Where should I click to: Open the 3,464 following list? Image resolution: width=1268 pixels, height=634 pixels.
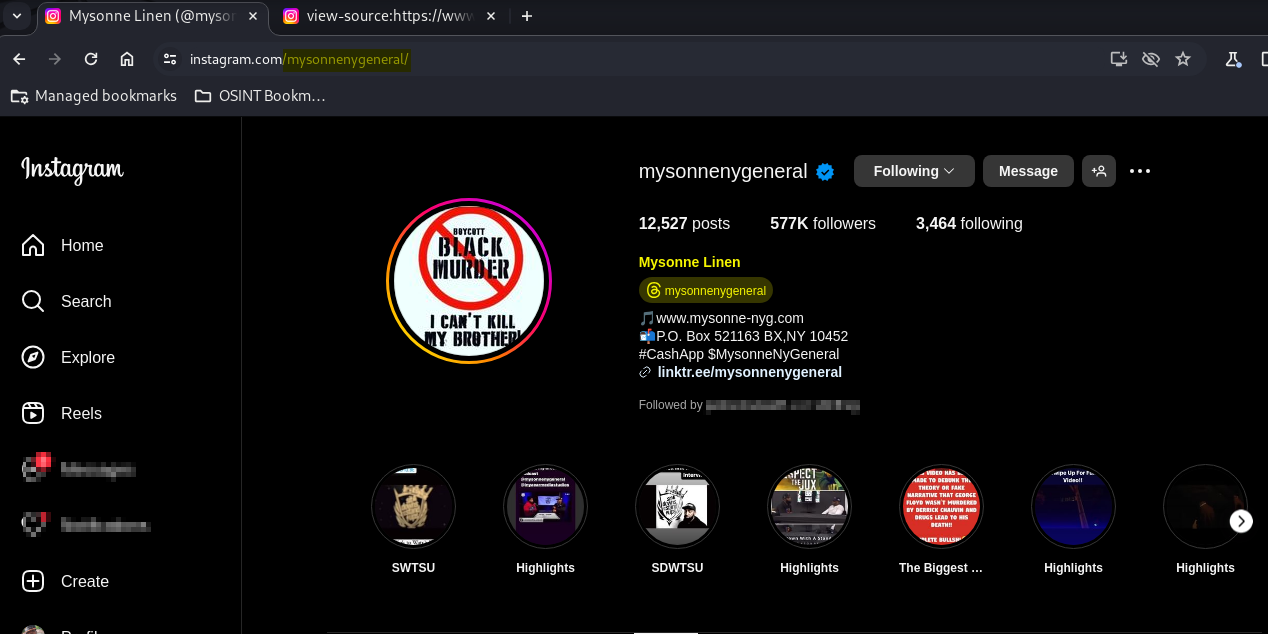click(x=969, y=223)
